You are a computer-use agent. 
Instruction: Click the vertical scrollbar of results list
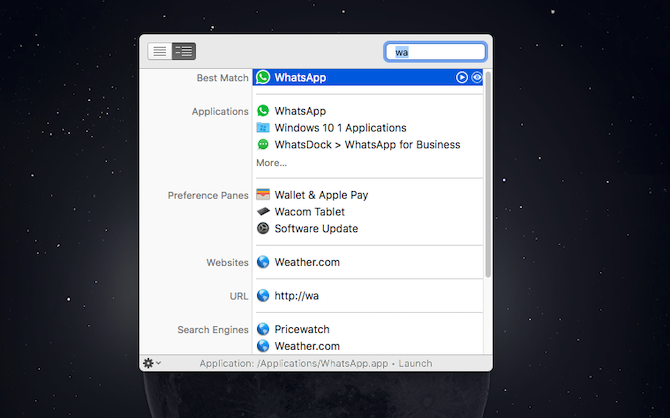pos(488,174)
